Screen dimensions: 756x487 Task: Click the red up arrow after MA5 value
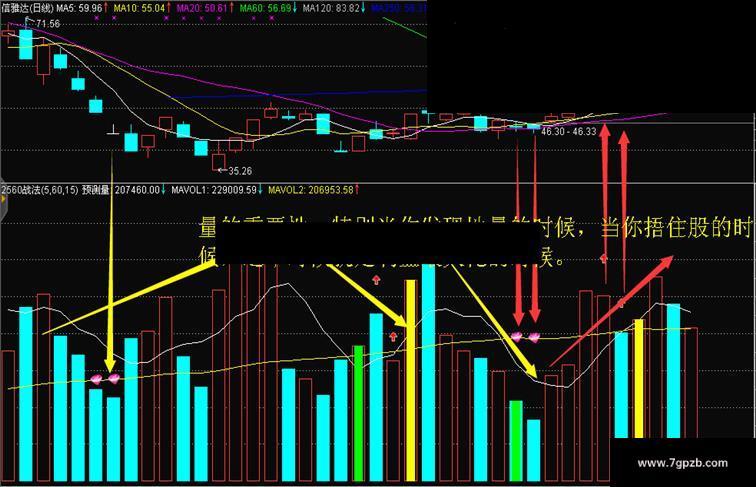click(106, 8)
